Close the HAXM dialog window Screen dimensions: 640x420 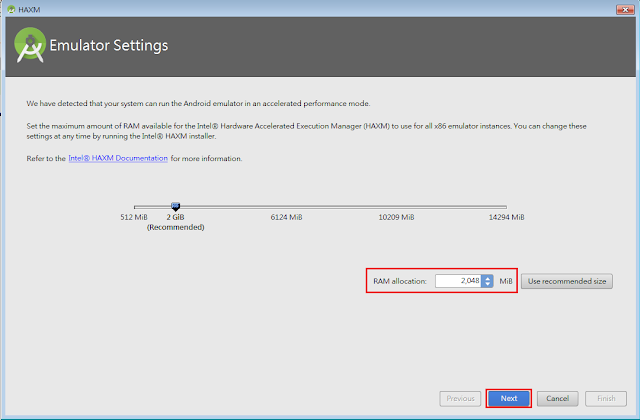625,9
